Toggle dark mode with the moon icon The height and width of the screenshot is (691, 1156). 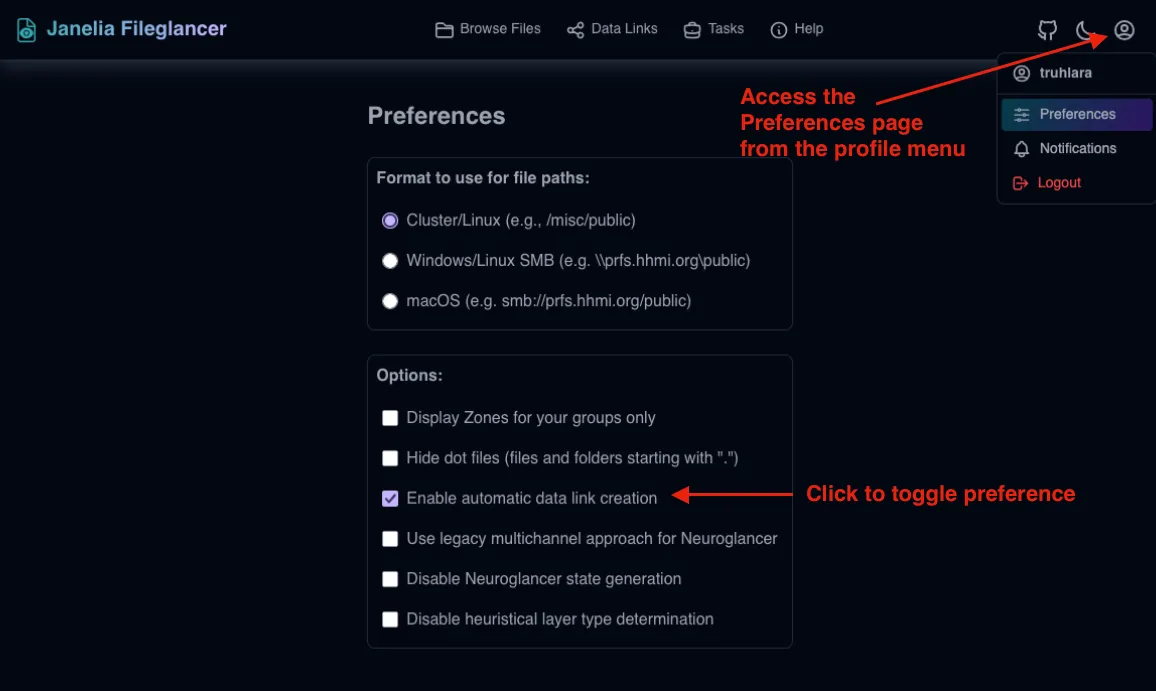tap(1086, 29)
